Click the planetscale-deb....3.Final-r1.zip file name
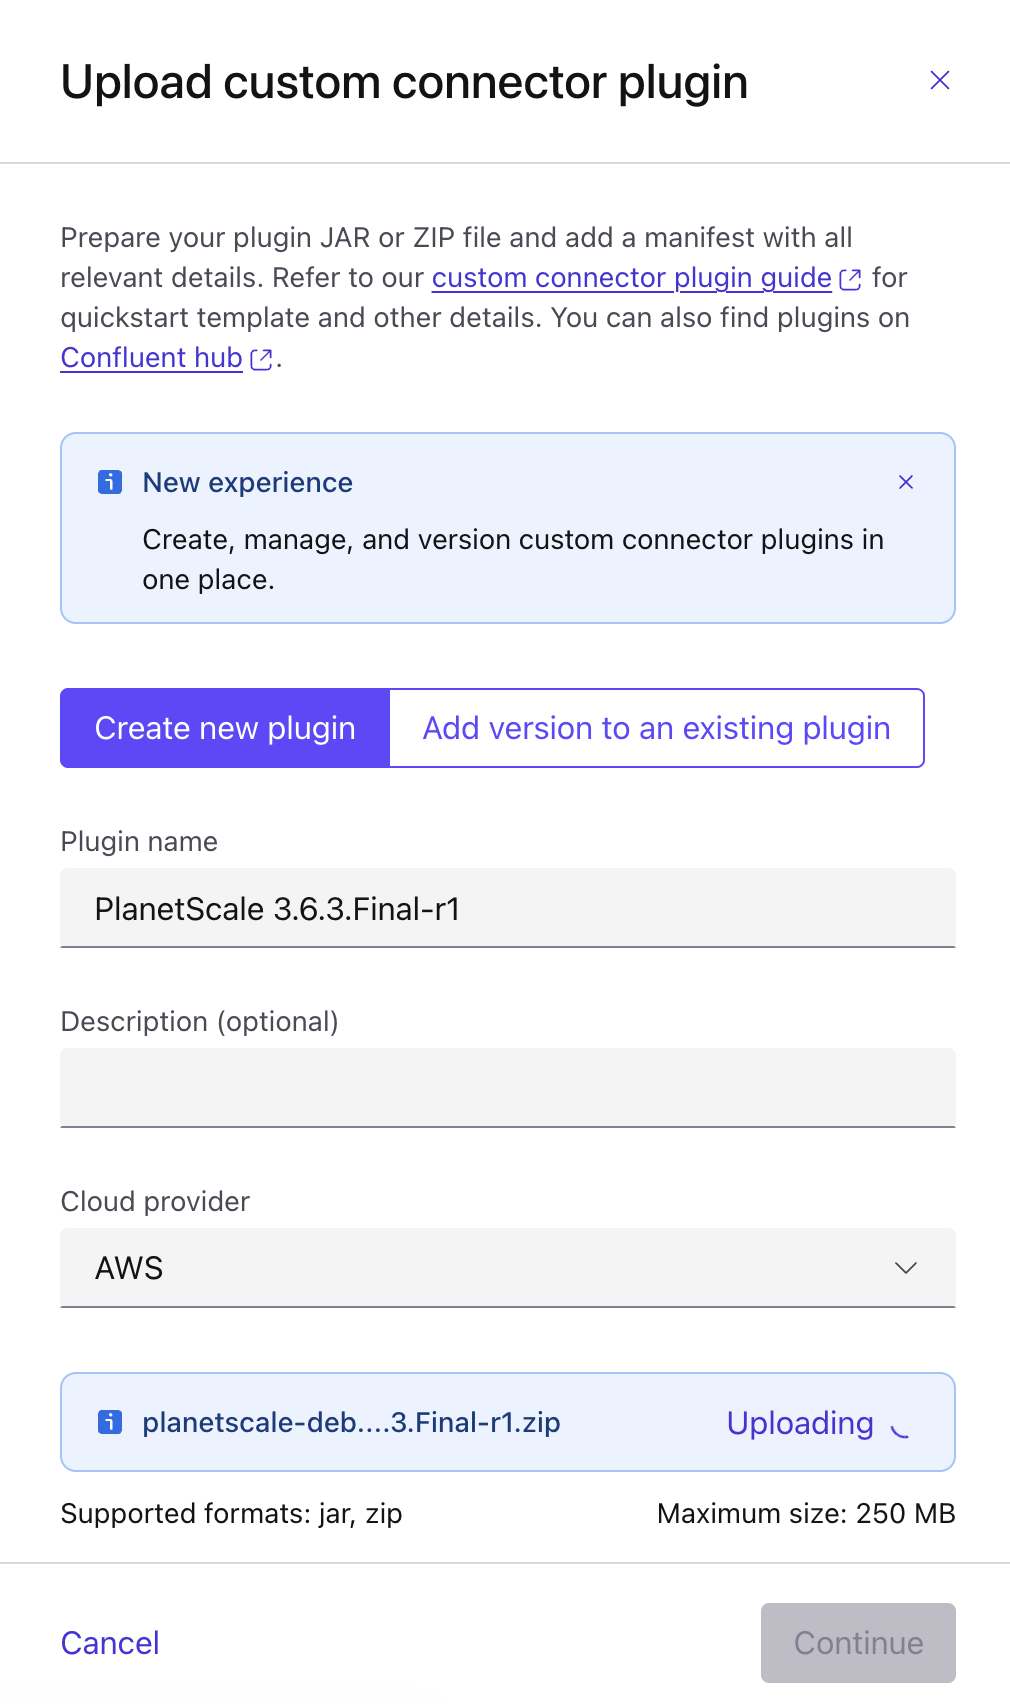This screenshot has height=1704, width=1010. (x=351, y=1422)
